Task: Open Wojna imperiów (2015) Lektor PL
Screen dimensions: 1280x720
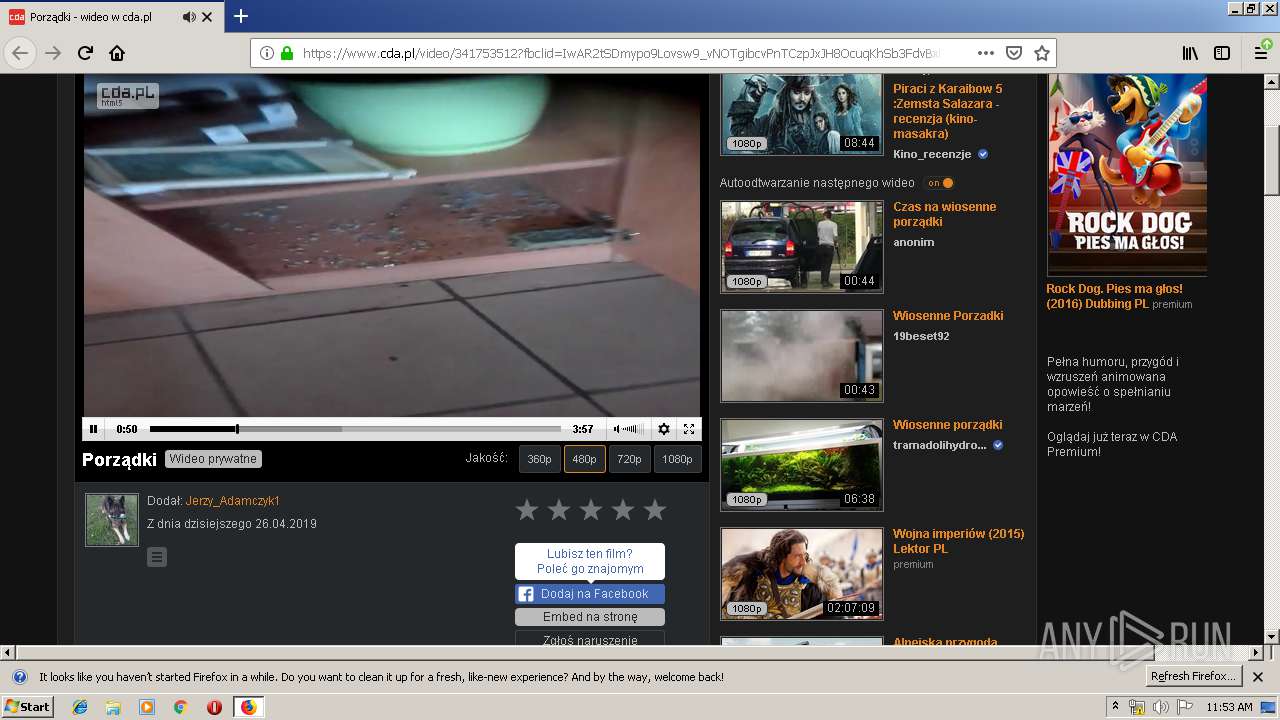Action: pos(958,541)
